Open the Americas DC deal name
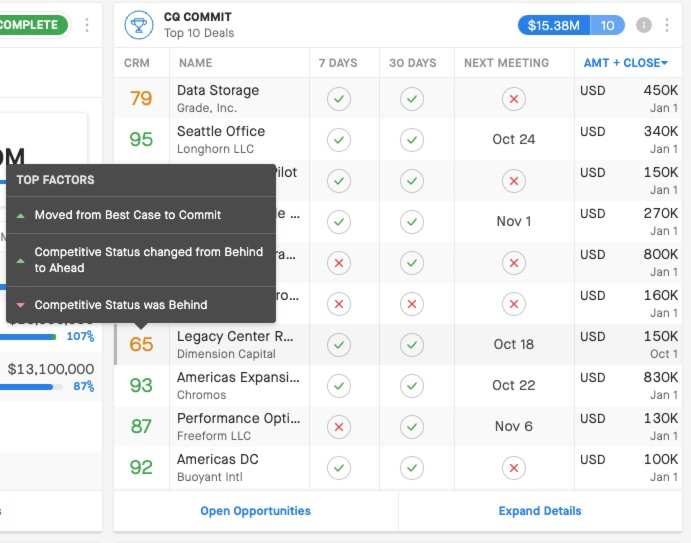This screenshot has width=691, height=543. point(218,459)
